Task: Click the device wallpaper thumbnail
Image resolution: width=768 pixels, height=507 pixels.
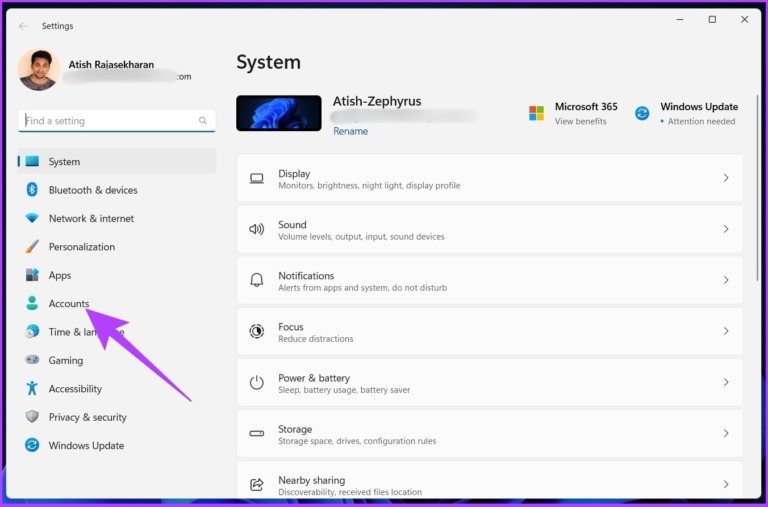Action: 279,113
